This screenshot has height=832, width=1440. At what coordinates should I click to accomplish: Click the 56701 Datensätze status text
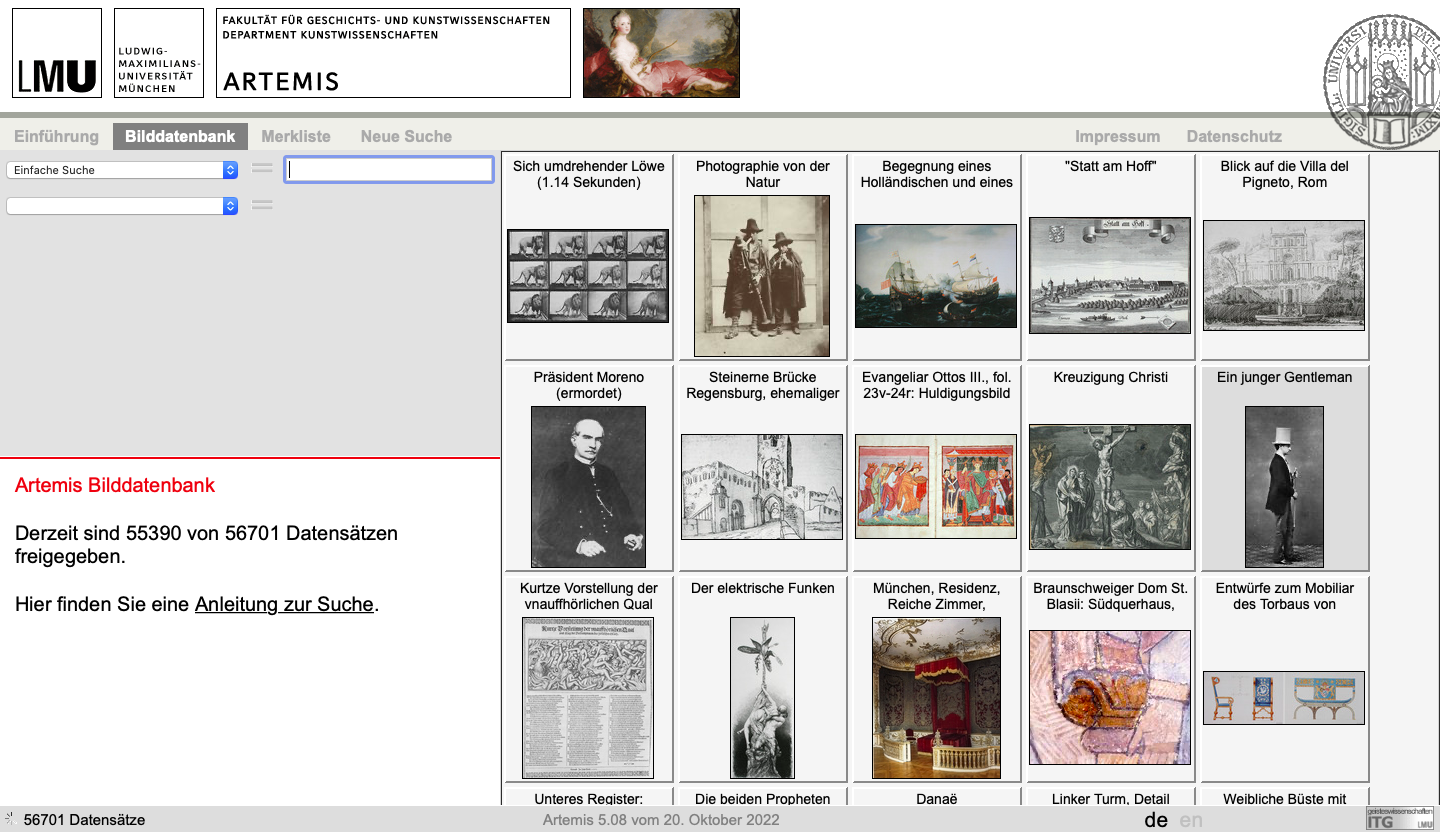(x=84, y=820)
